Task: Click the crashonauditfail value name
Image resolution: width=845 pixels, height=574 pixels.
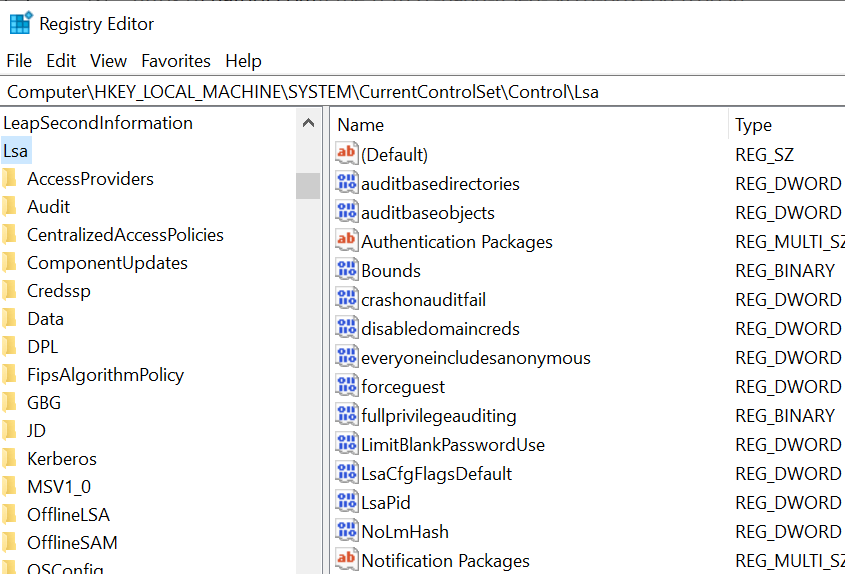Action: [424, 299]
